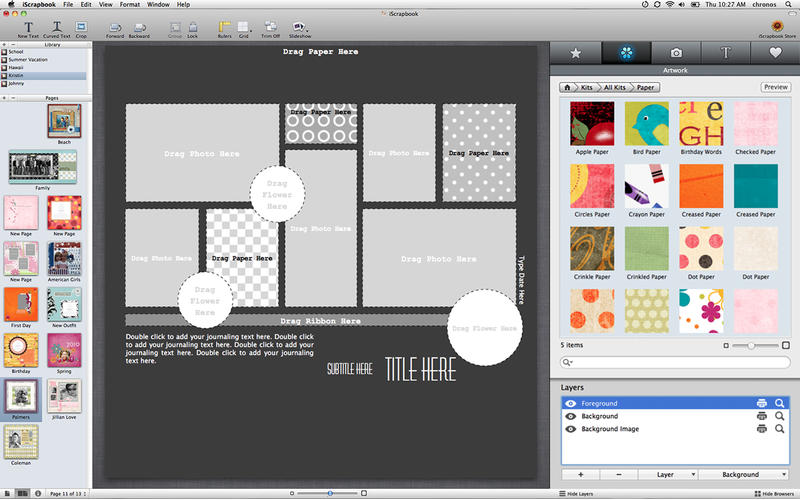800x500 pixels.
Task: Toggle printing for Background Image layer
Action: coord(761,429)
